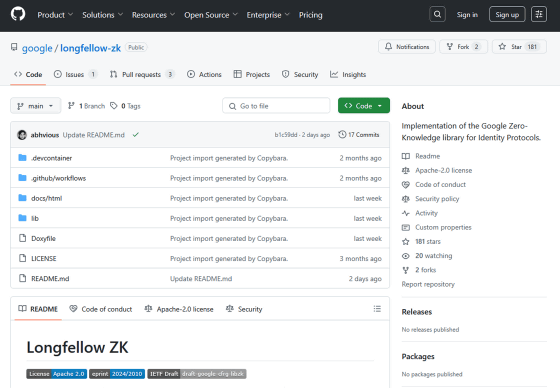Click the Sign up button
The width and height of the screenshot is (560, 388).
coord(507,15)
